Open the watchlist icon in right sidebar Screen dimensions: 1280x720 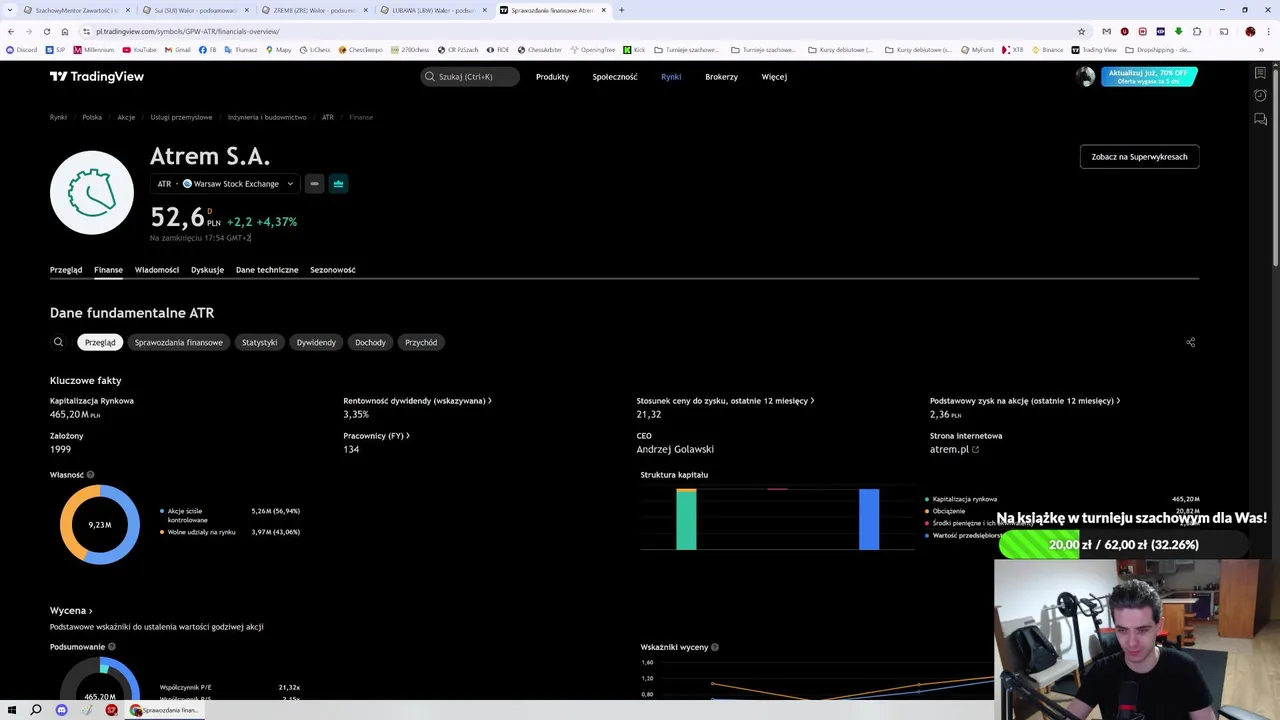point(1260,73)
